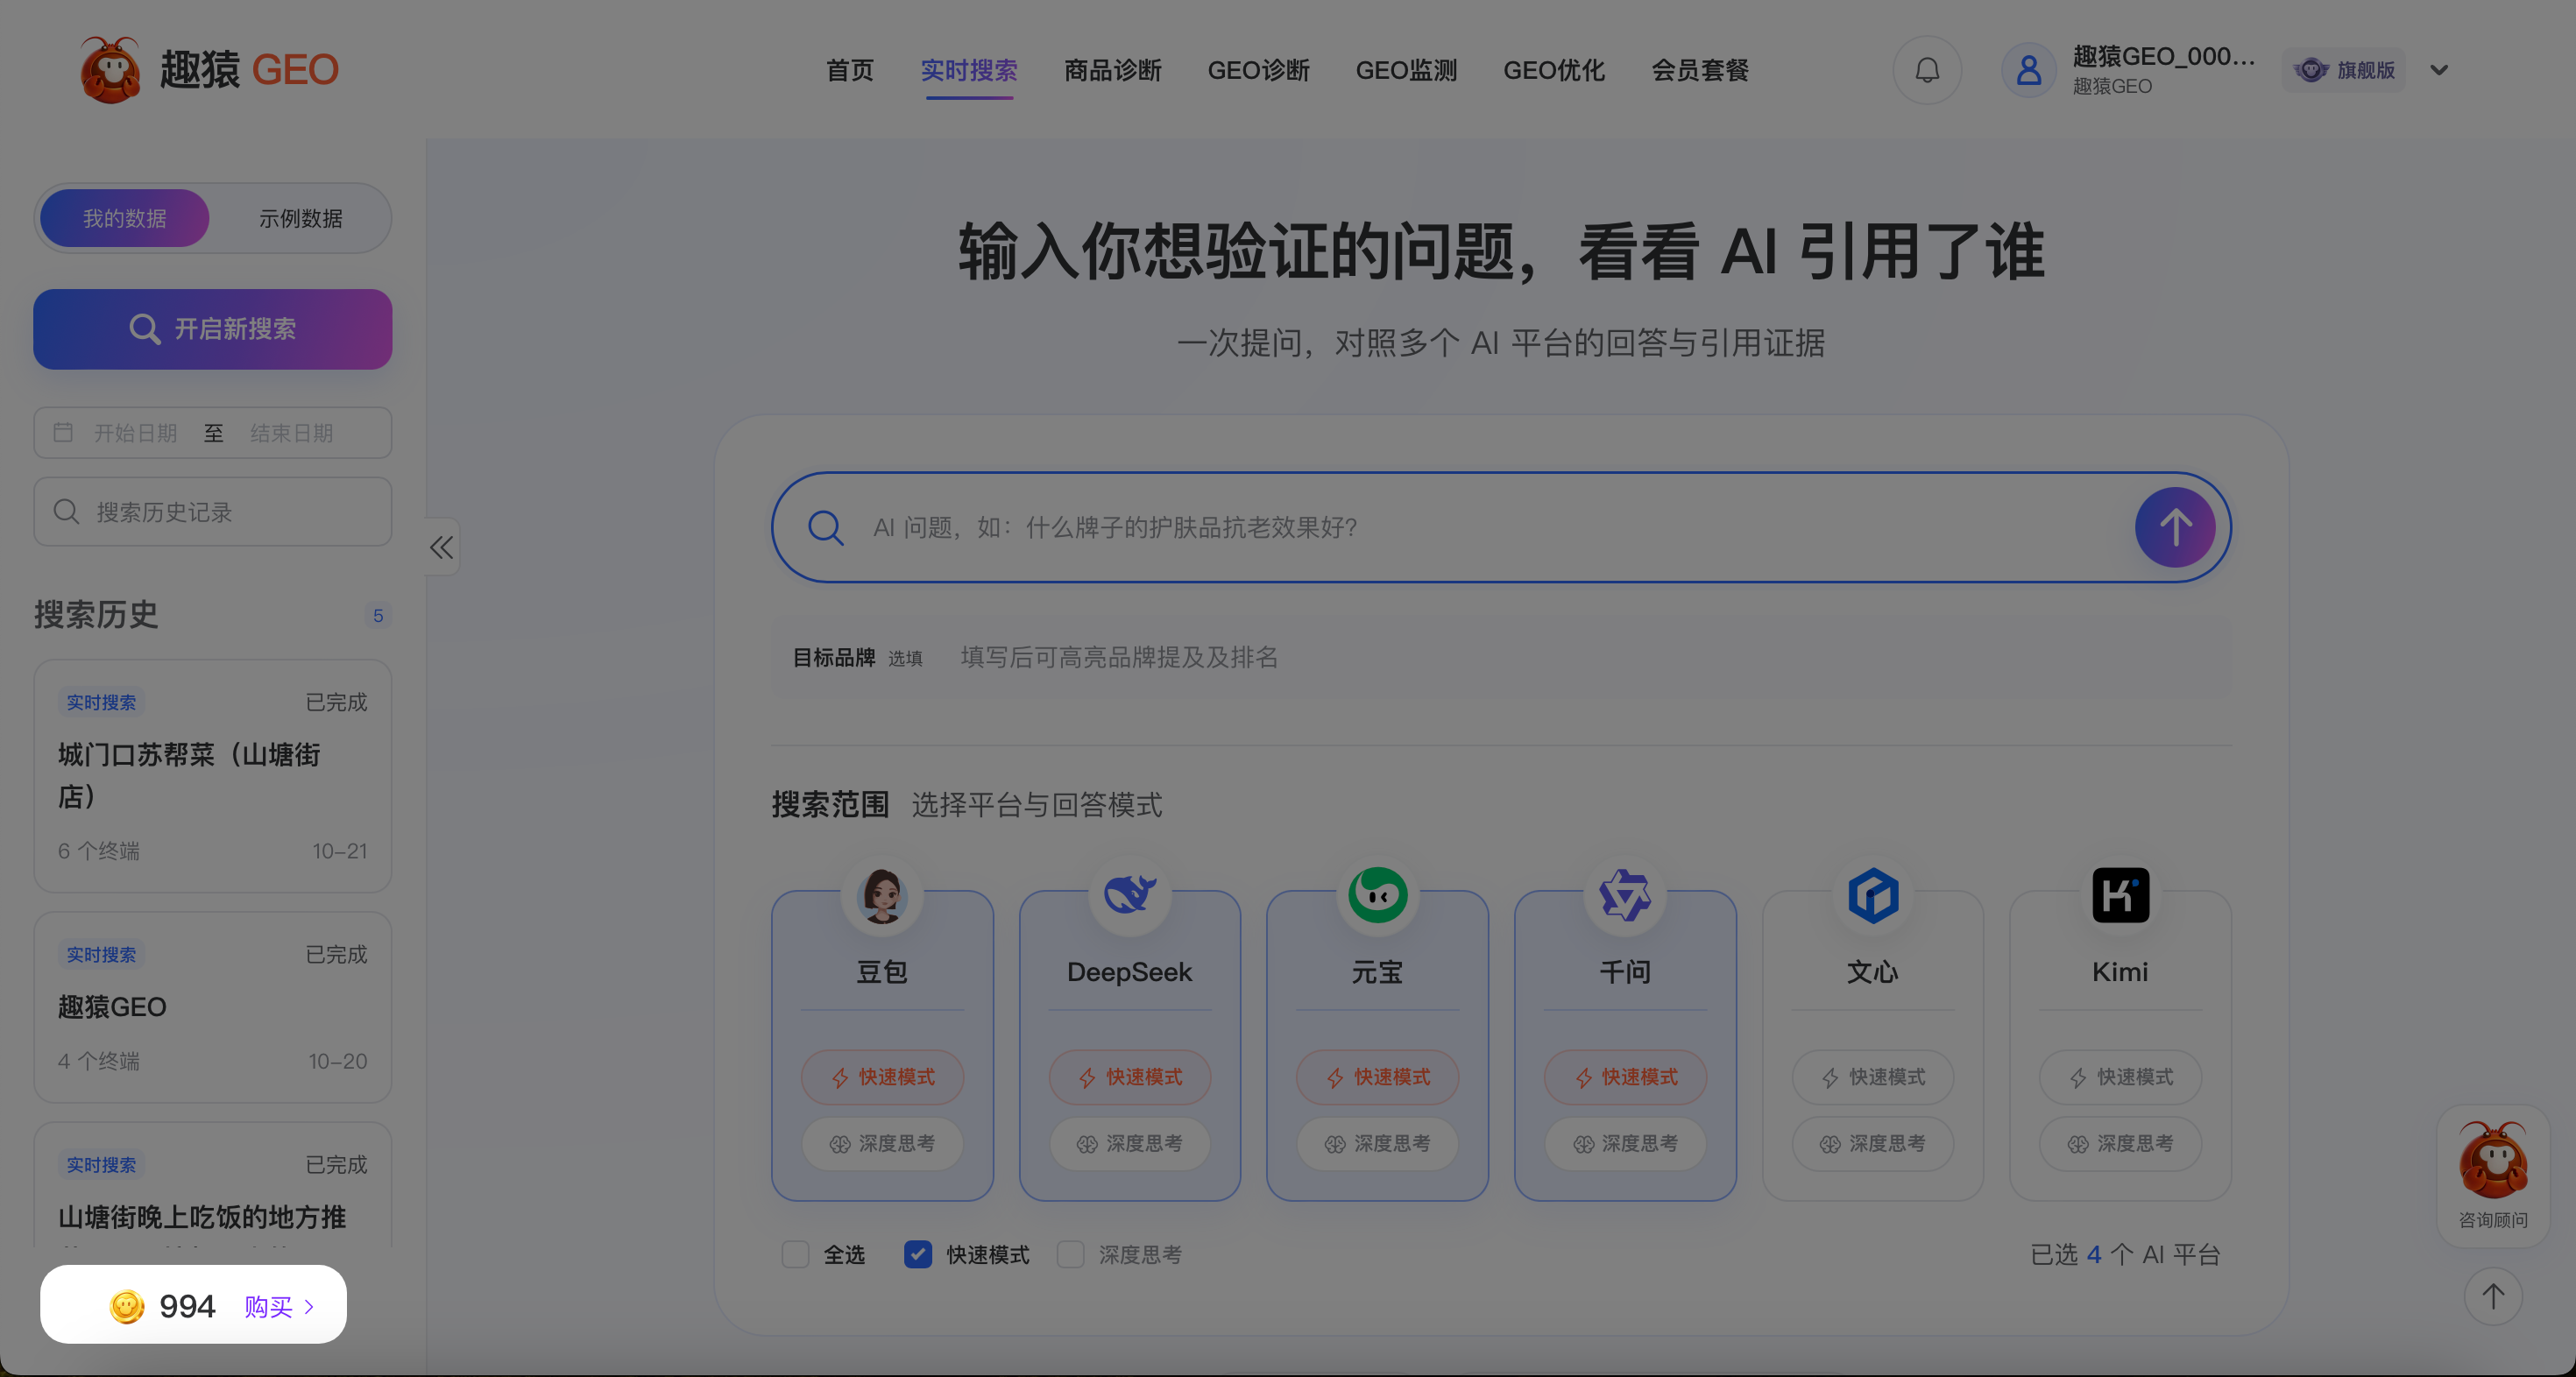Toggle 快速模式 for 元宝

pos(1377,1077)
